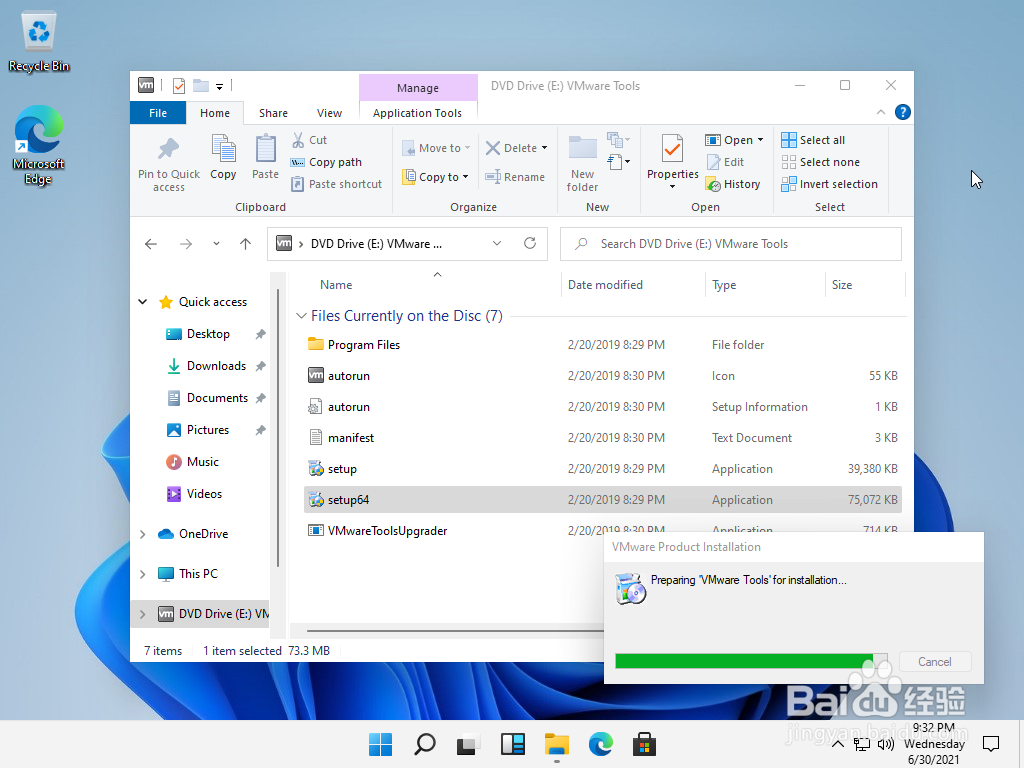The height and width of the screenshot is (768, 1024).
Task: Click the New item icon
Action: (618, 140)
